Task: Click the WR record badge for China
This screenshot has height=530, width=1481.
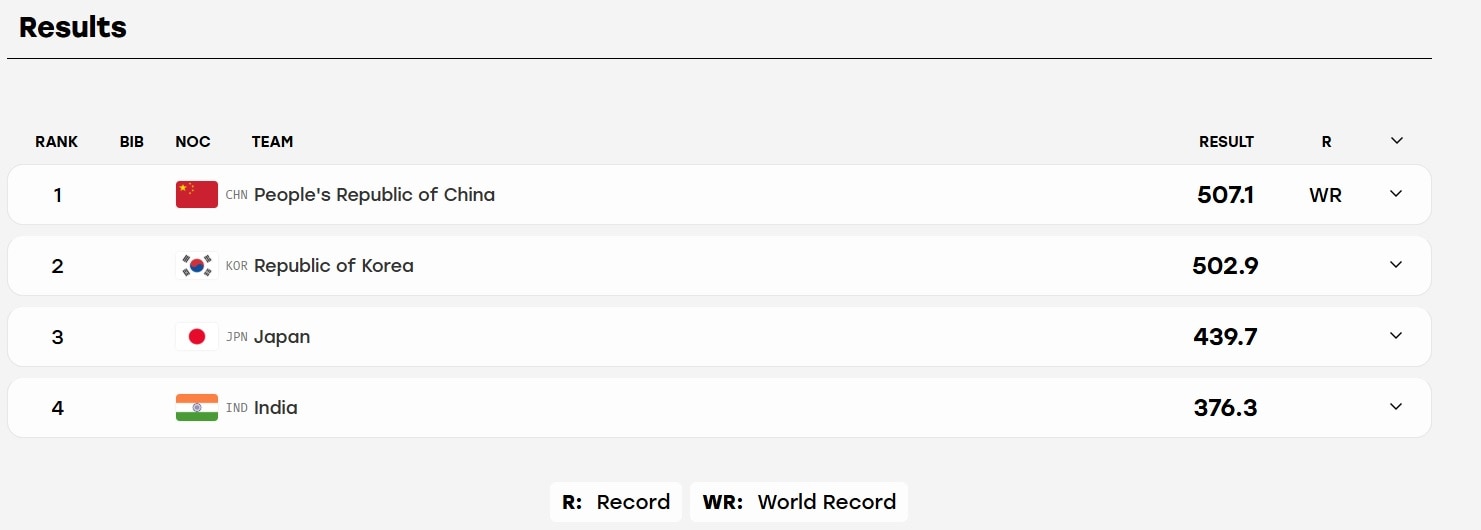Action: (1325, 196)
